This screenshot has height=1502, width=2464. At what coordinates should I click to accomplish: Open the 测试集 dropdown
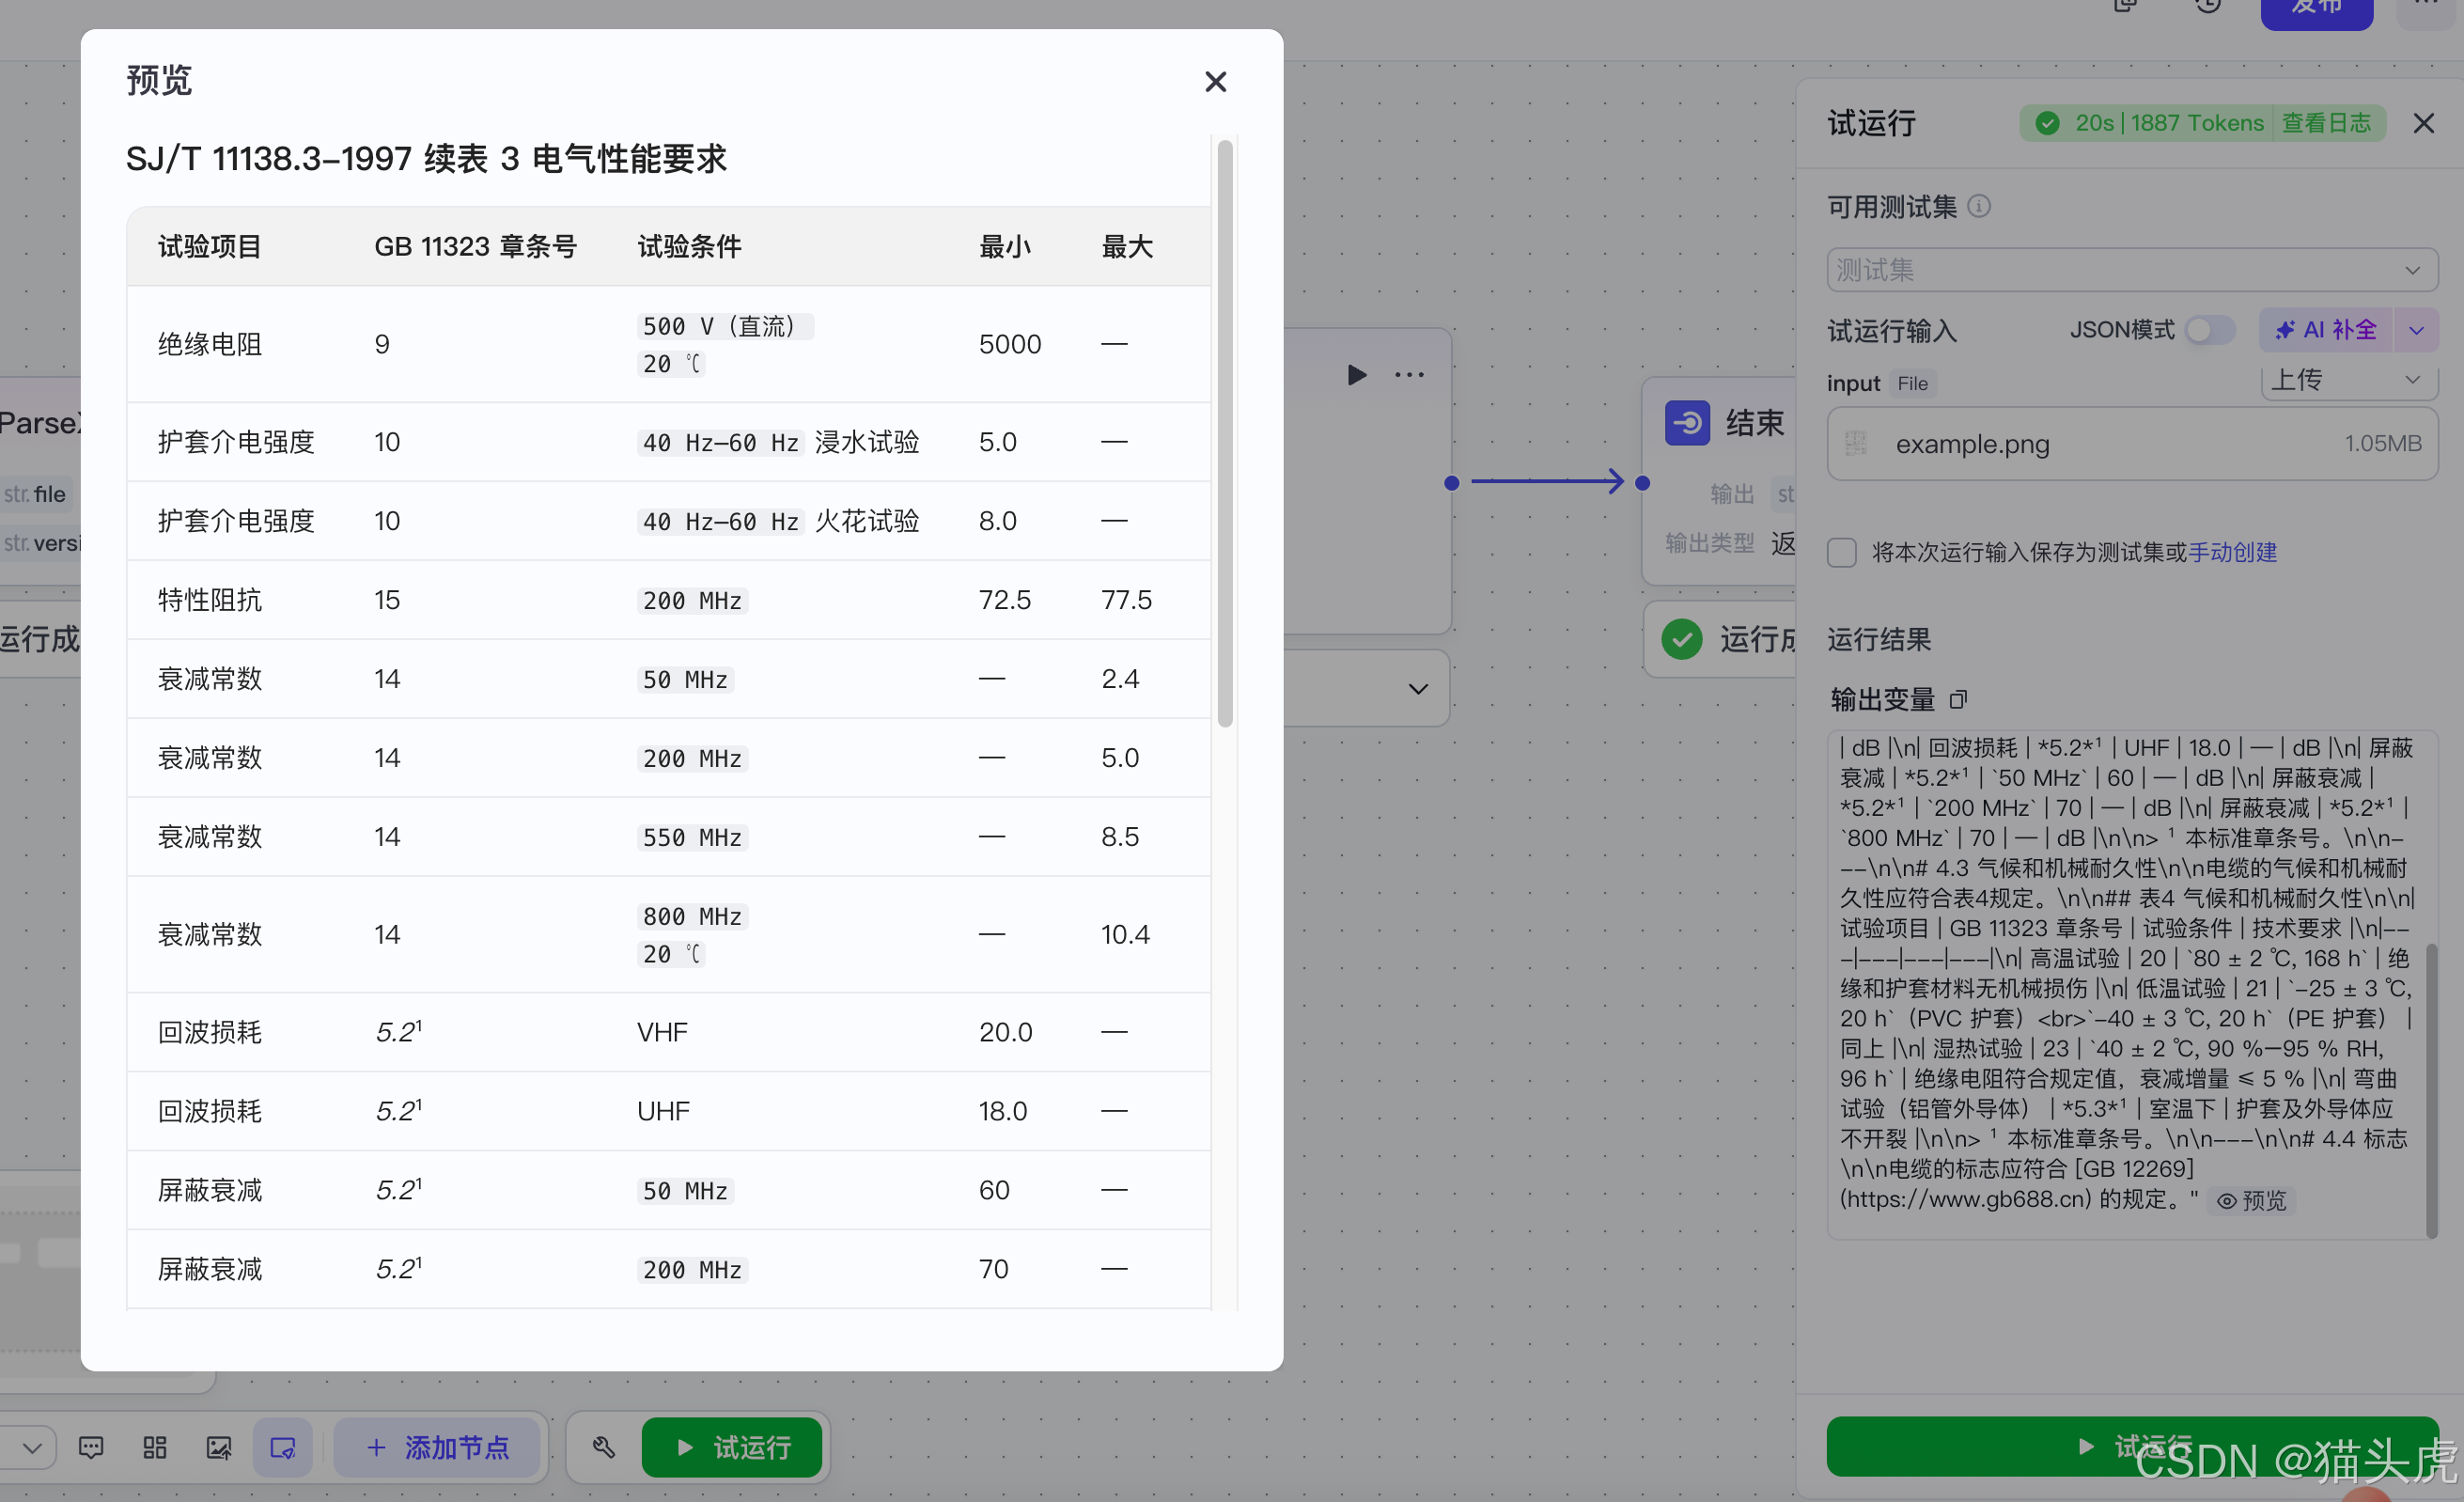[2132, 270]
